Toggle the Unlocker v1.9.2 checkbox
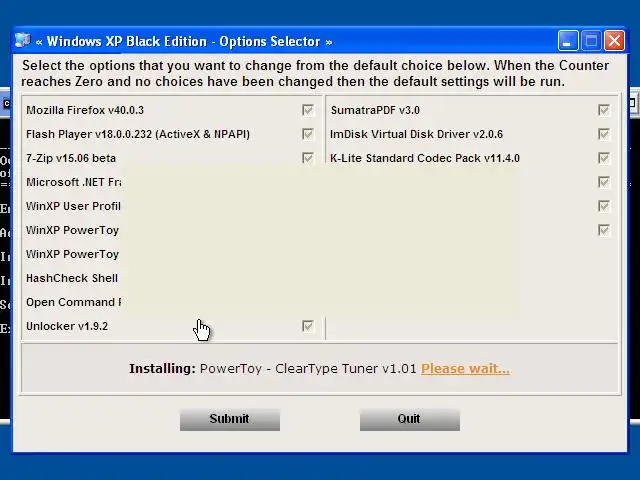Screen dimensions: 640x480 [308, 326]
